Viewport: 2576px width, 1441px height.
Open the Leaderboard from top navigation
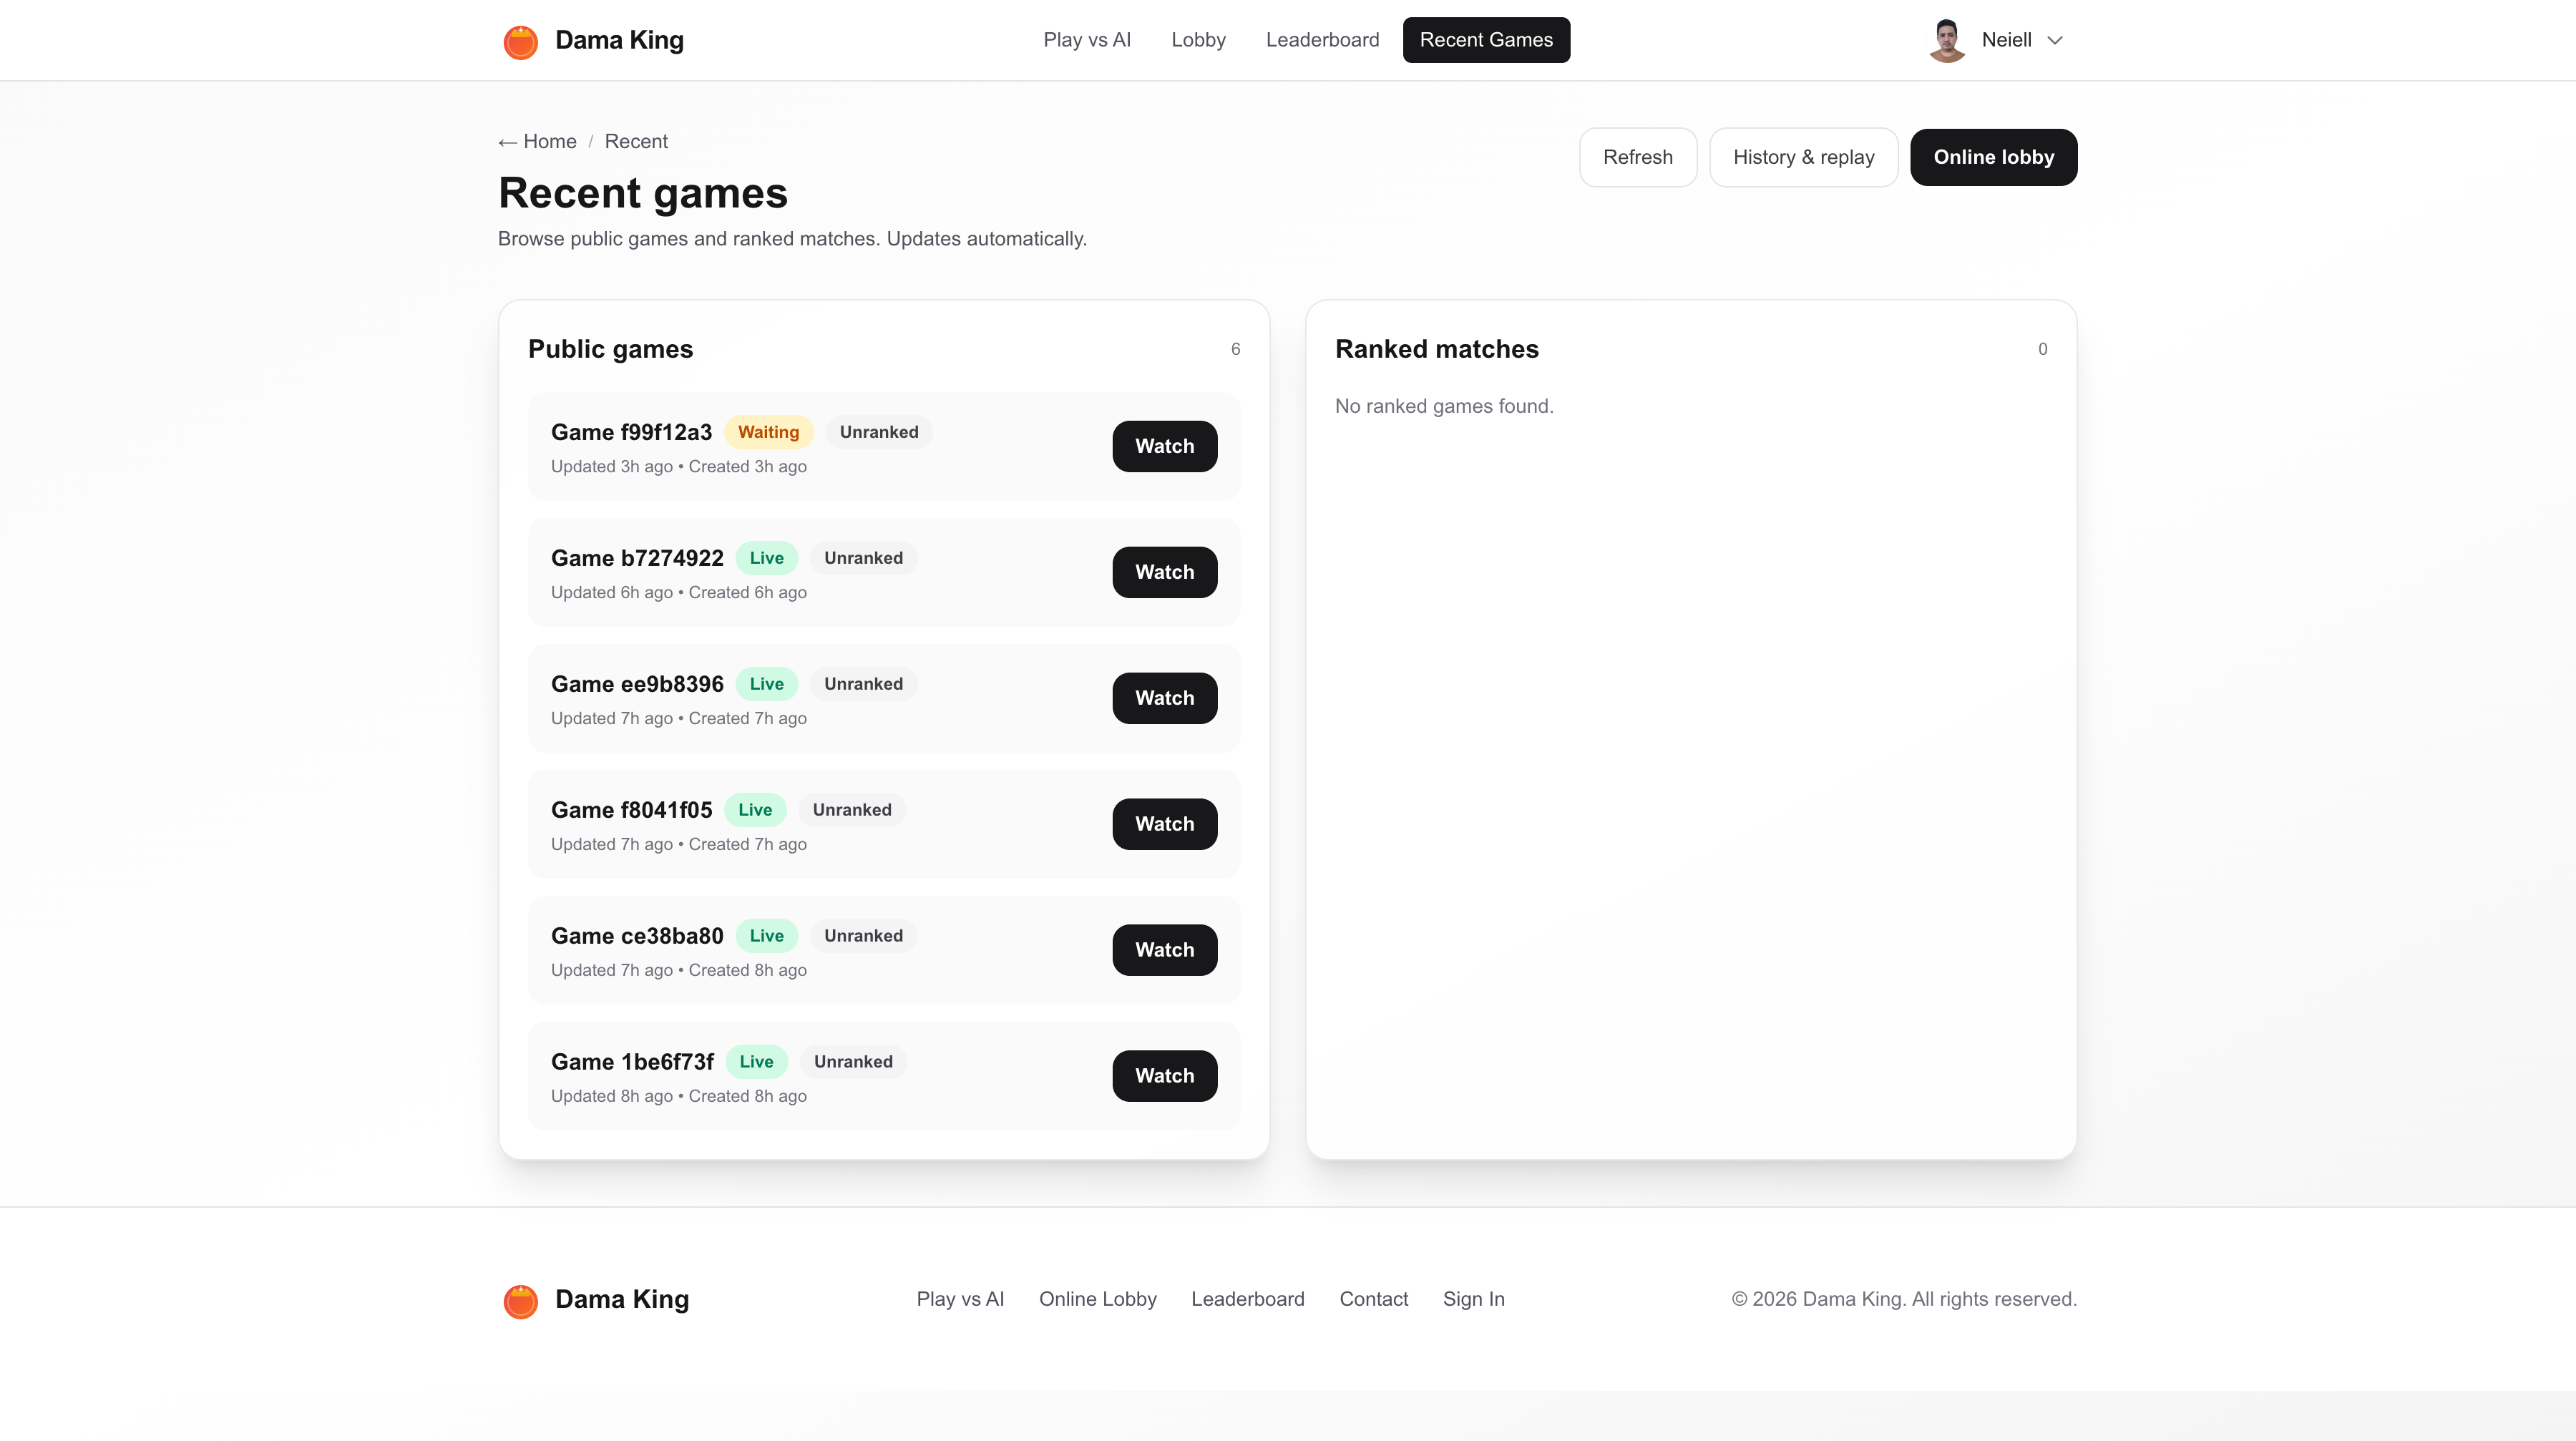[x=1323, y=40]
